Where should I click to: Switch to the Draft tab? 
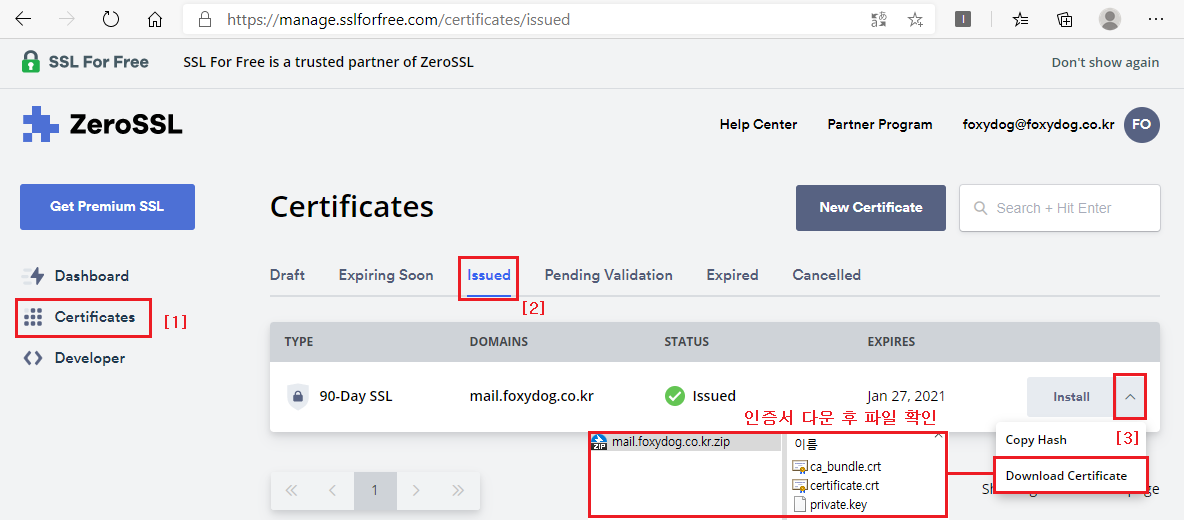coord(287,275)
